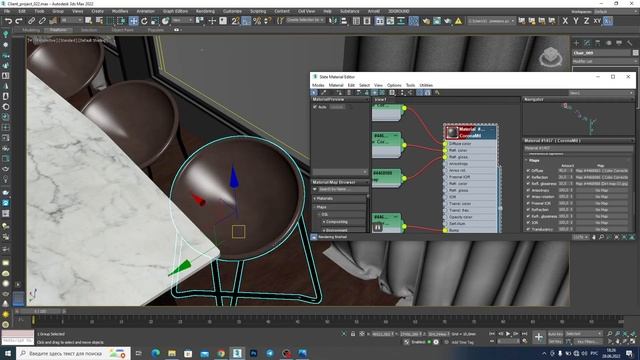Open the Options menu in Slate Material Editor
This screenshot has width=640, height=360.
click(394, 85)
